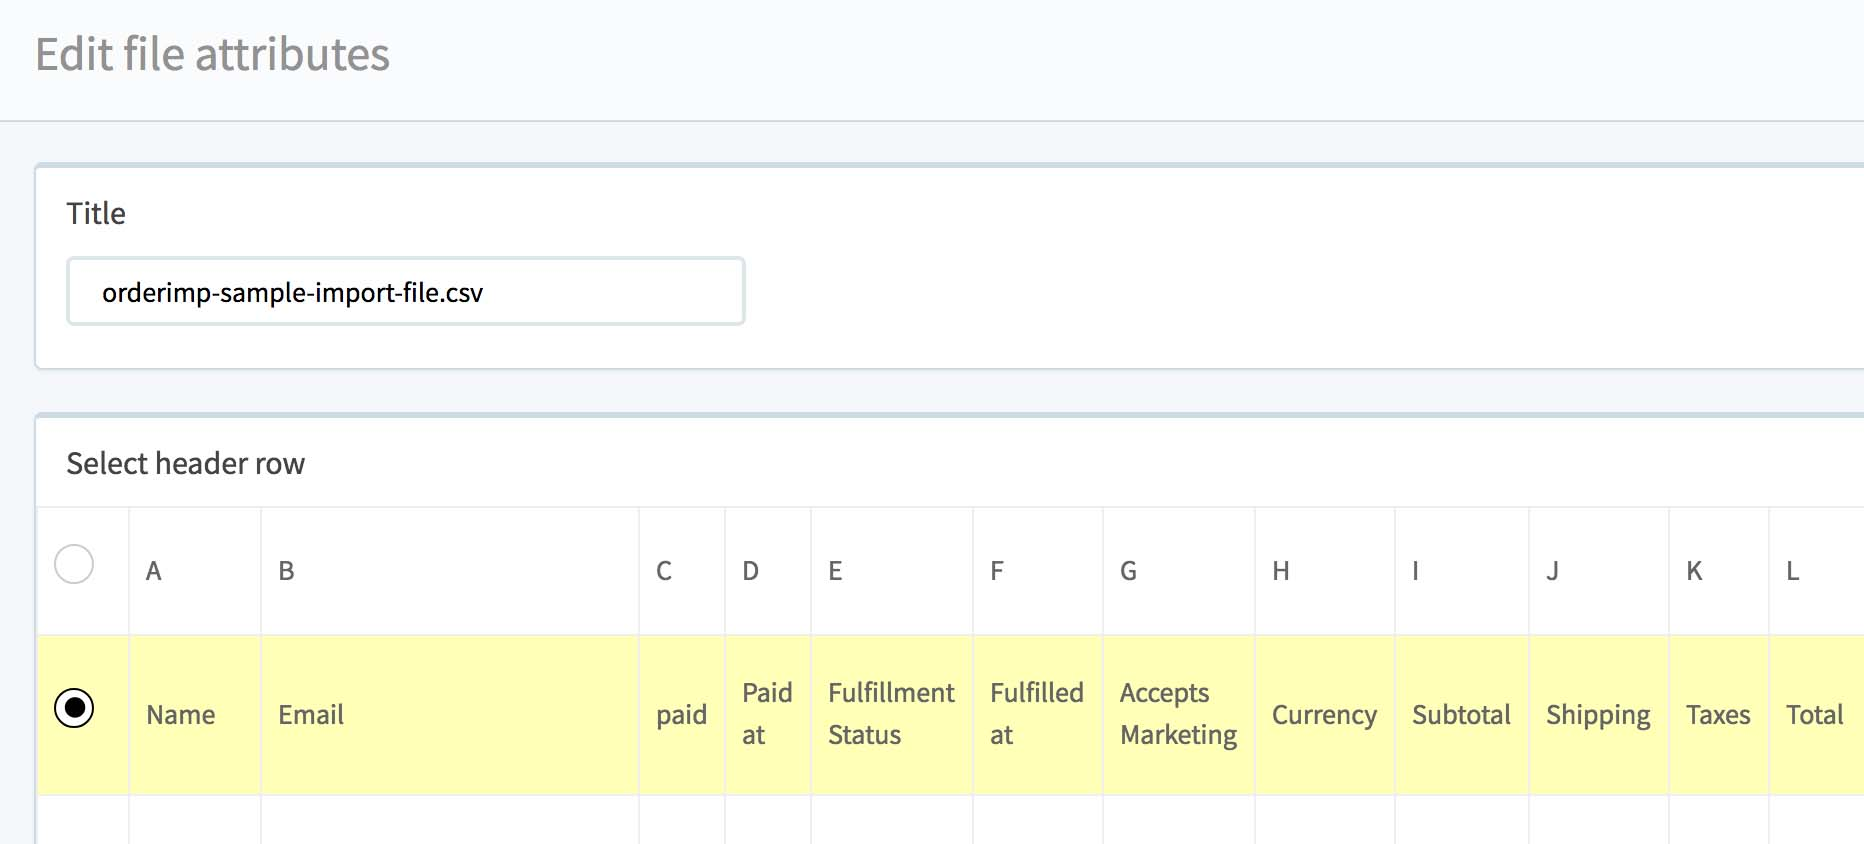Click the 'Fulfilled at' header cell

[x=1038, y=715]
